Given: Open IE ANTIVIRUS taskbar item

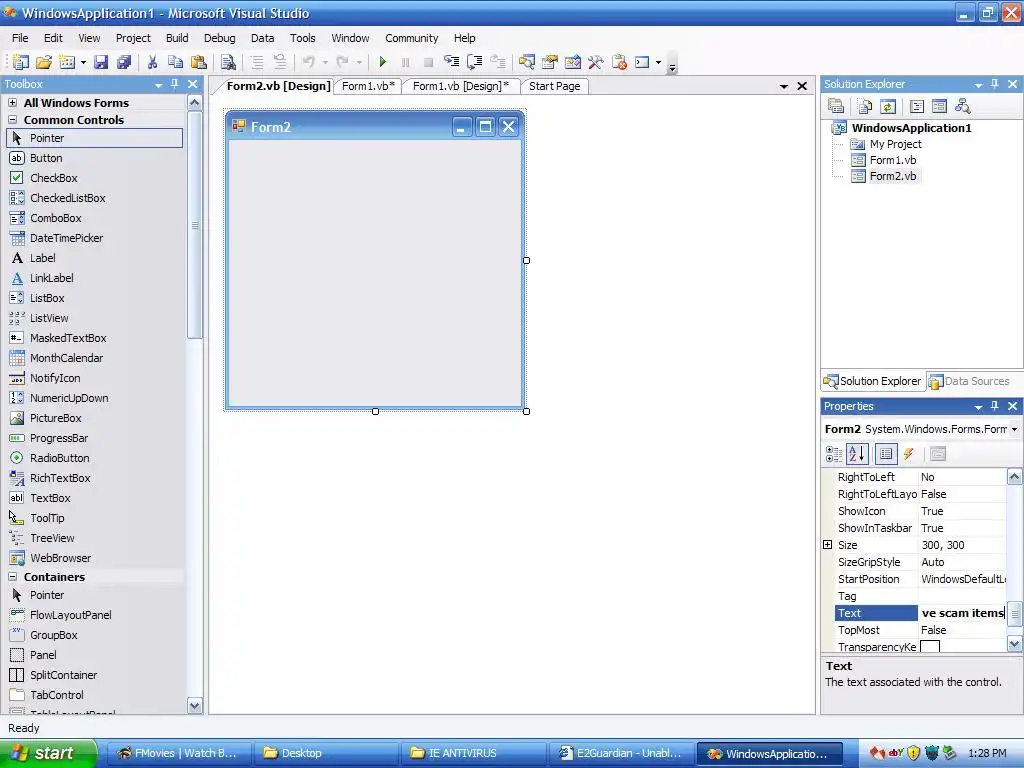Looking at the screenshot, I should click(x=472, y=753).
